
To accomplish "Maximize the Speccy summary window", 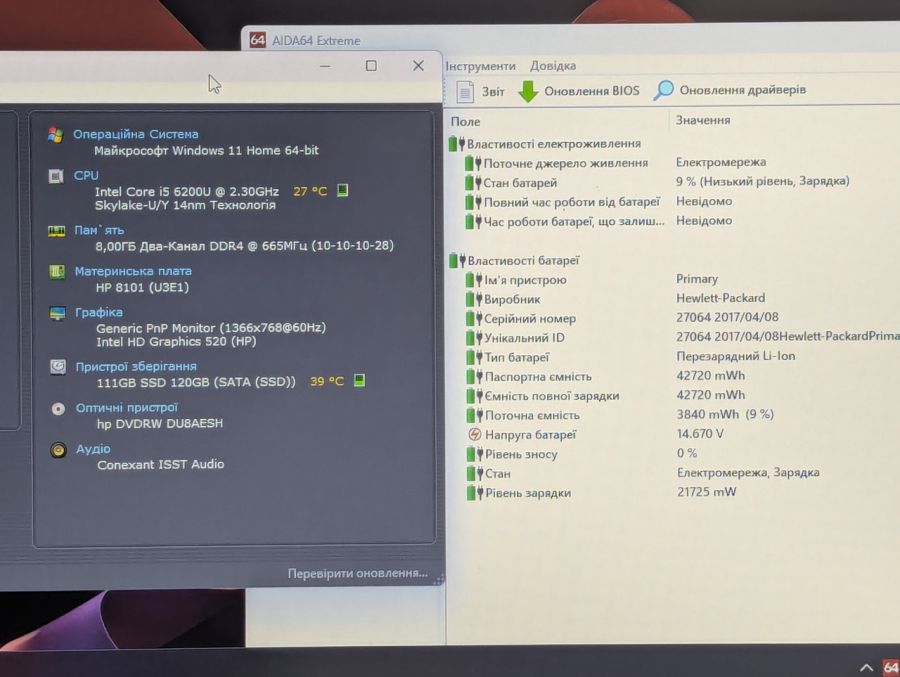I will pos(371,66).
